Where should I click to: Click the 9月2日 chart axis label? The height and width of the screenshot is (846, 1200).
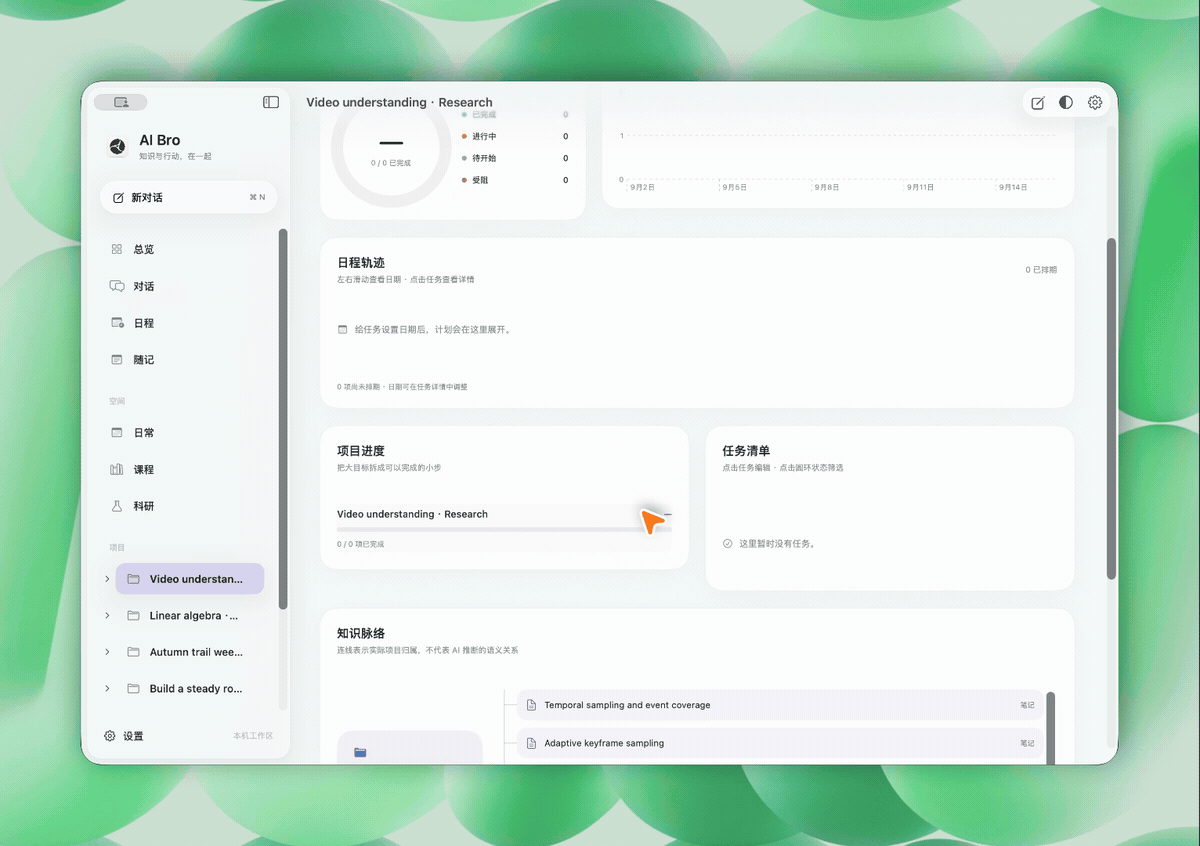642,187
